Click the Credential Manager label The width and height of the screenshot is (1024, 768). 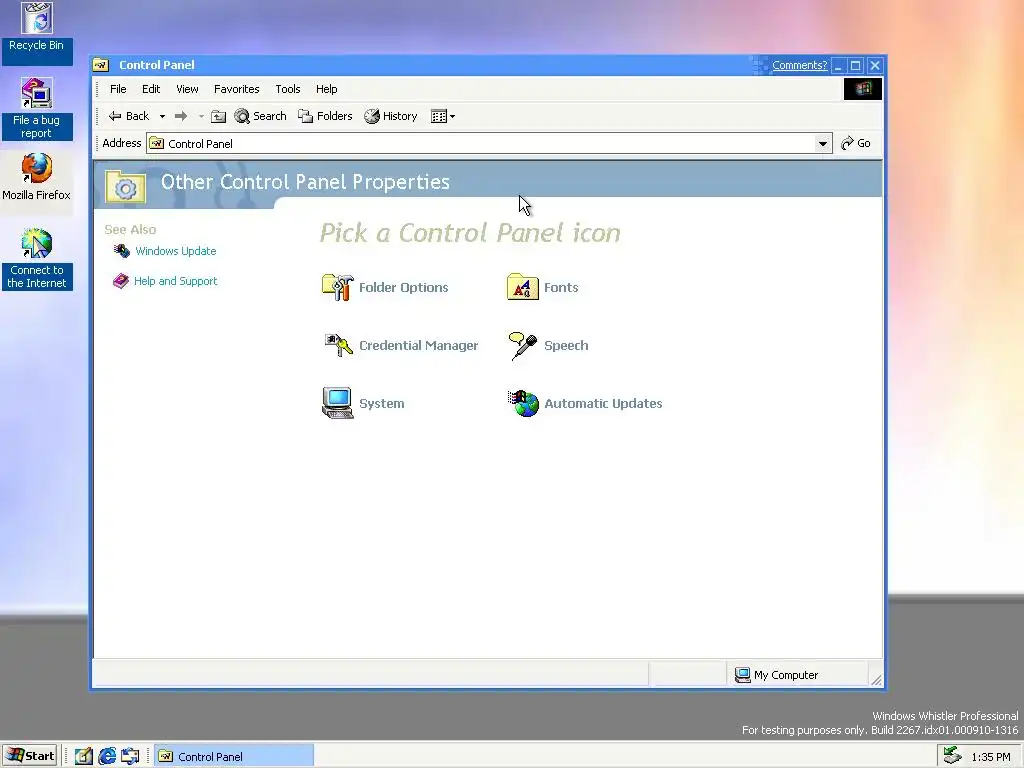(419, 345)
